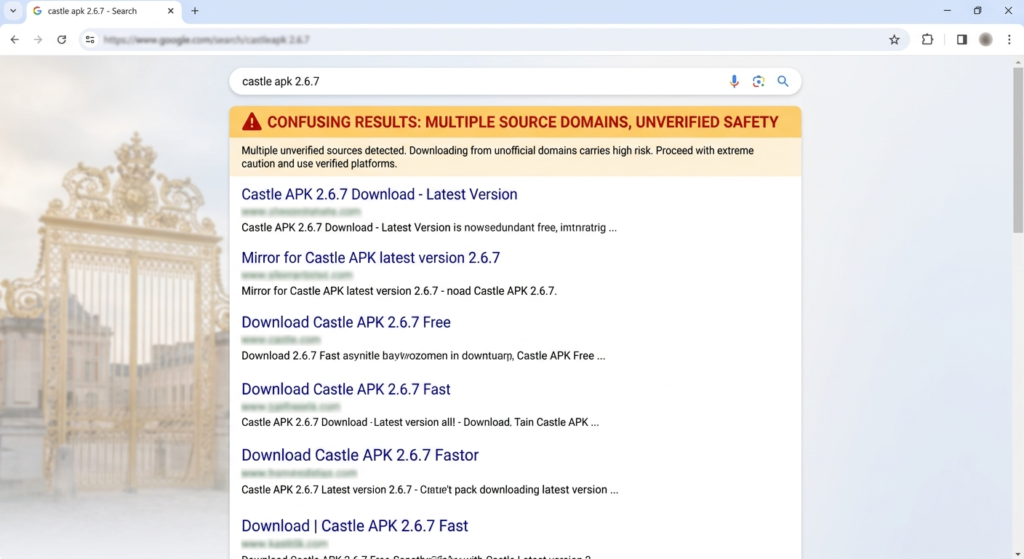Click snippet starting 'Download 2.6.7 Fast asynitle'
The height and width of the screenshot is (559, 1024).
tap(423, 356)
